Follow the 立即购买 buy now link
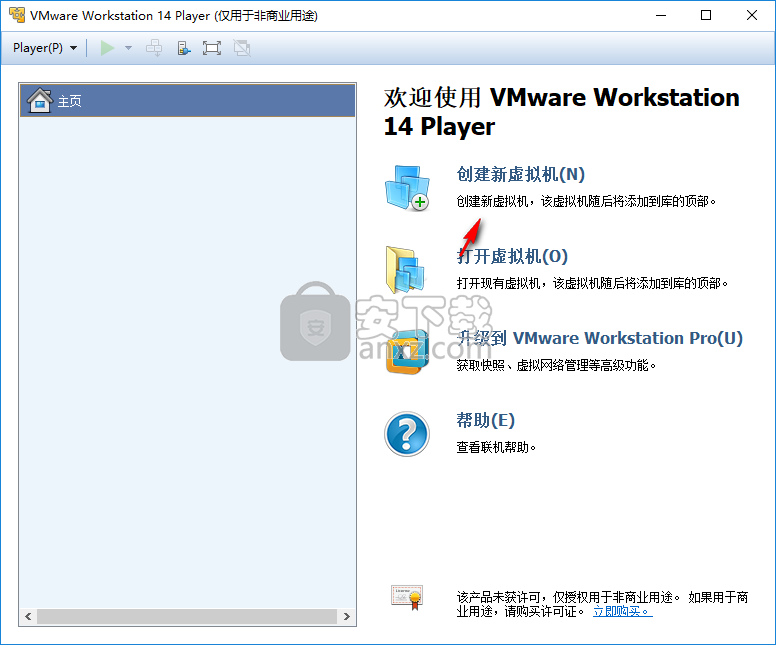Image resolution: width=776 pixels, height=645 pixels. [623, 611]
